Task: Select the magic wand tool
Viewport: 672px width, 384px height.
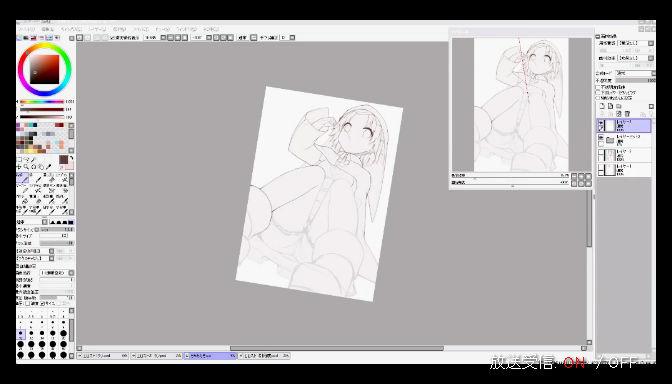Action: click(33, 159)
